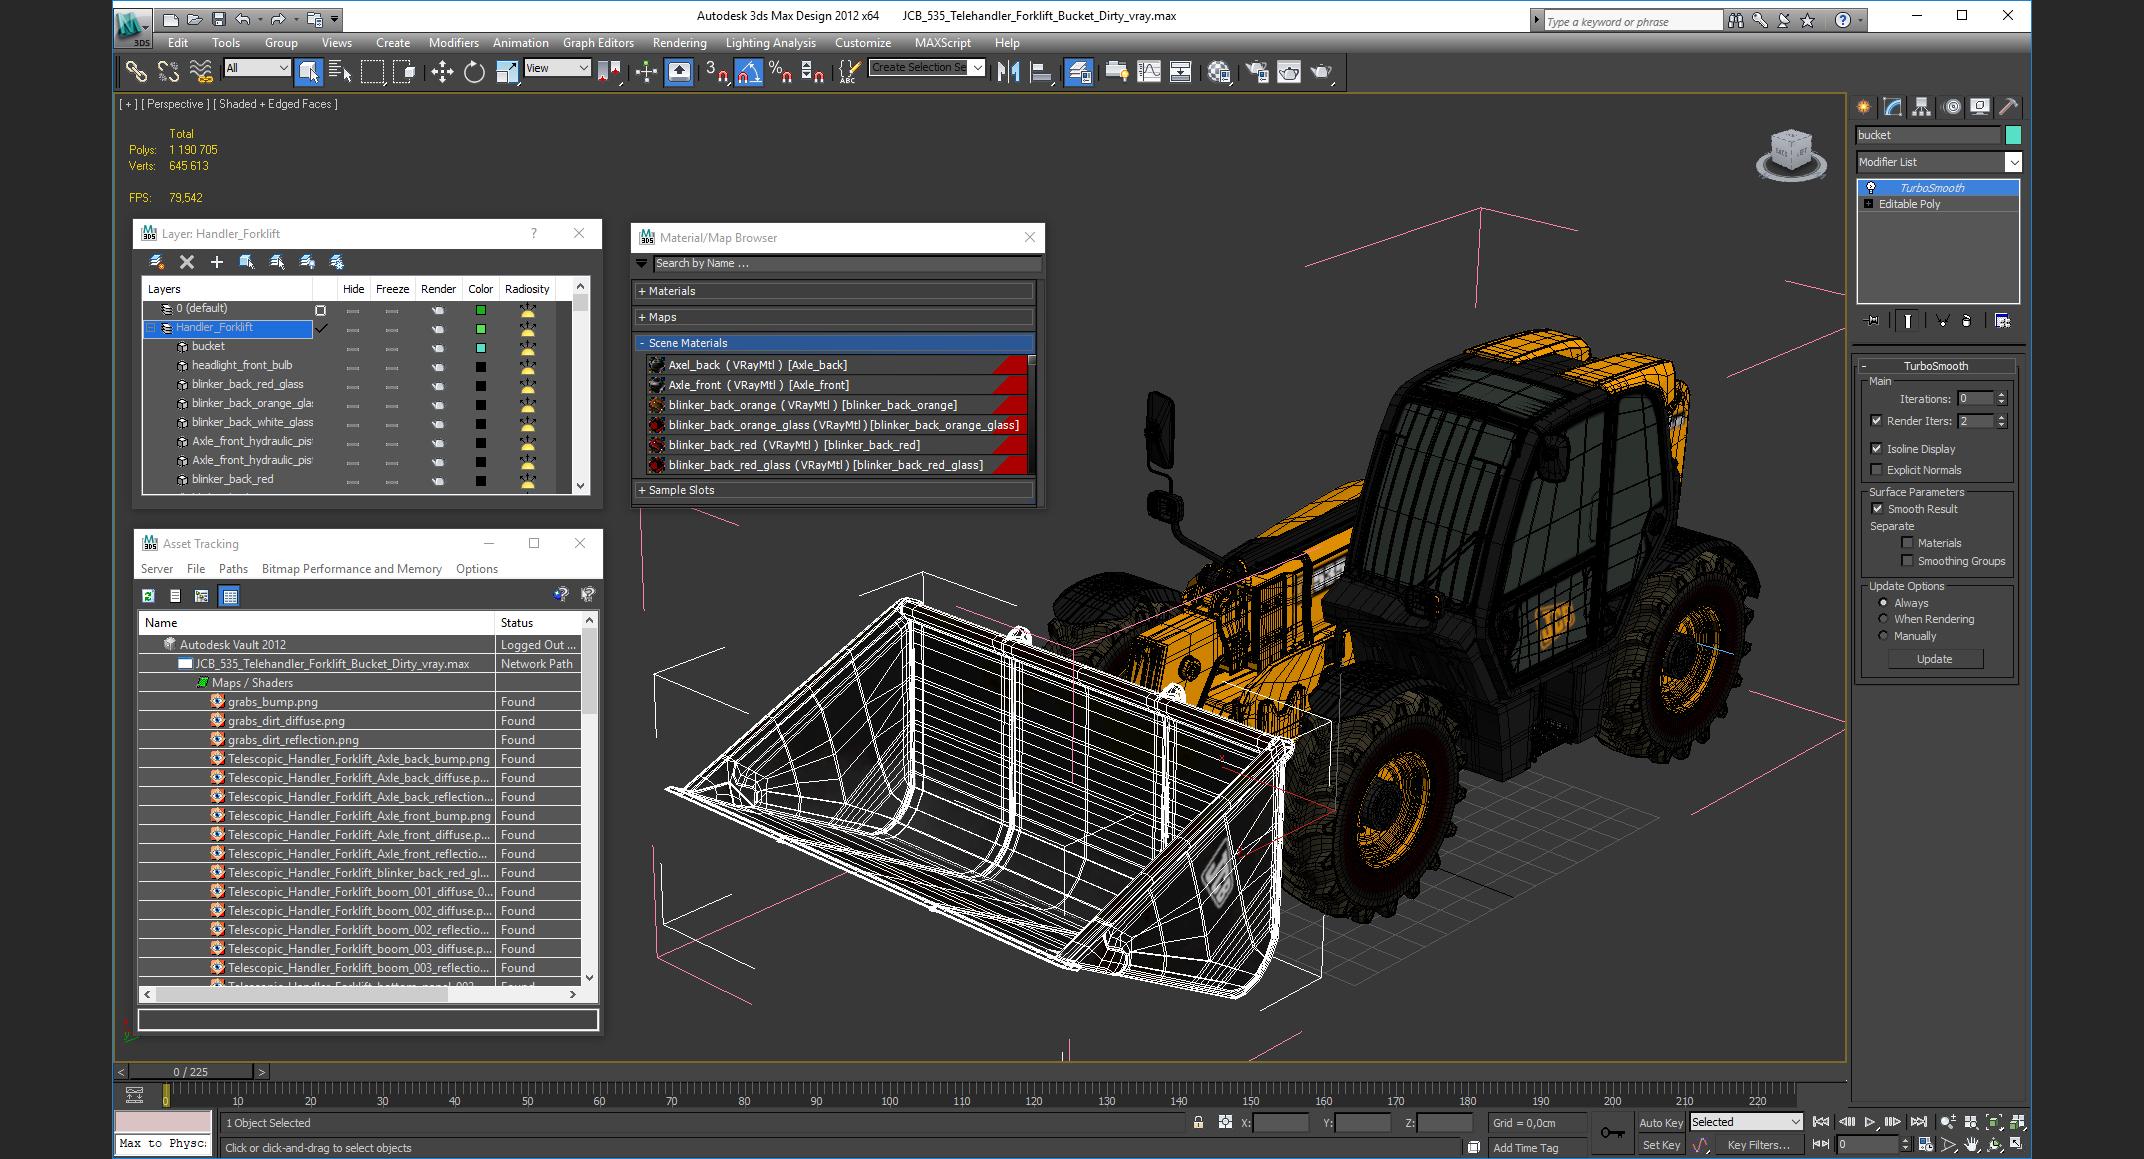Open Manage Layers from toolbar
Image resolution: width=2144 pixels, height=1159 pixels.
[x=1079, y=71]
